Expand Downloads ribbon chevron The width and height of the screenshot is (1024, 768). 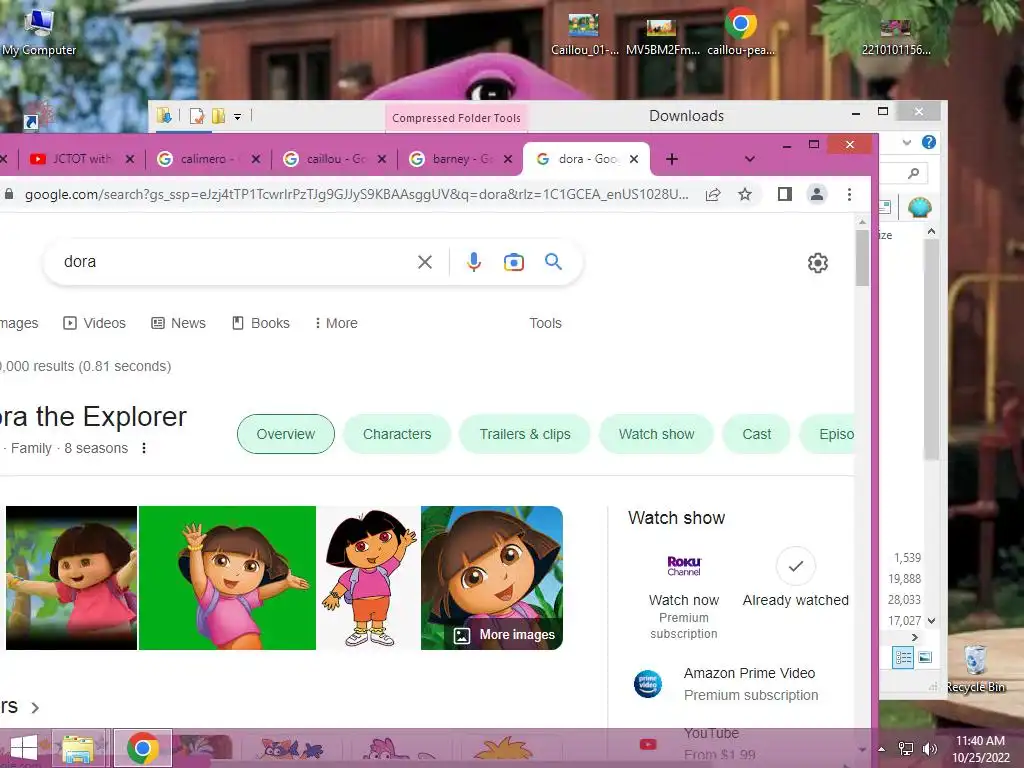(906, 142)
